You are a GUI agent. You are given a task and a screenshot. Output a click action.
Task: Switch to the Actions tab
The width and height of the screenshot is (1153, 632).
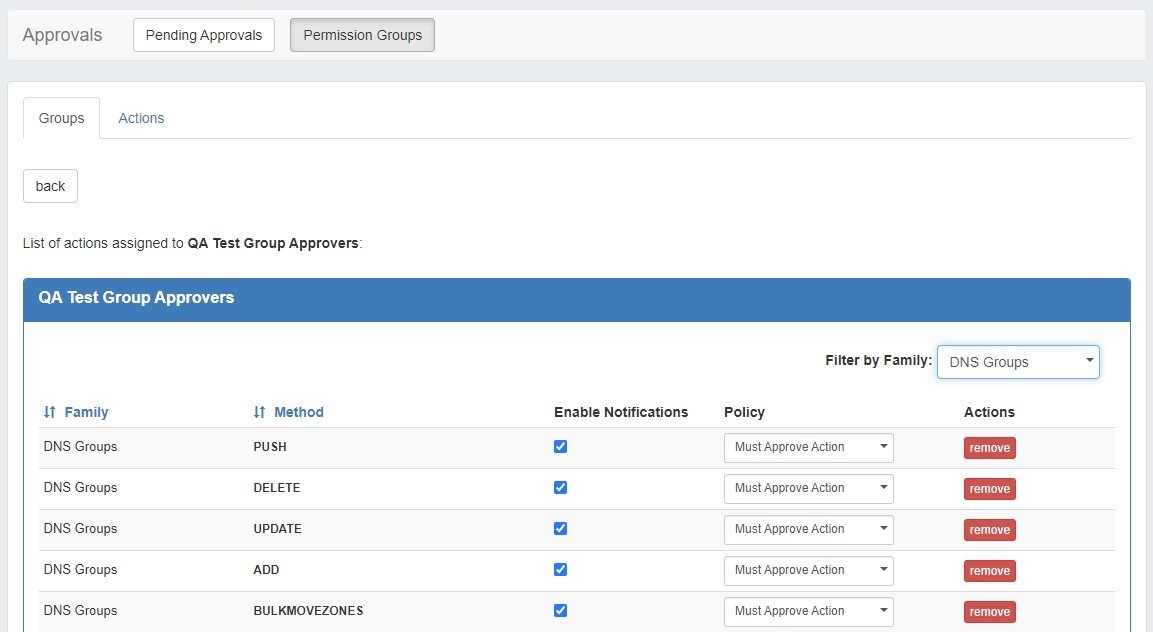click(141, 118)
